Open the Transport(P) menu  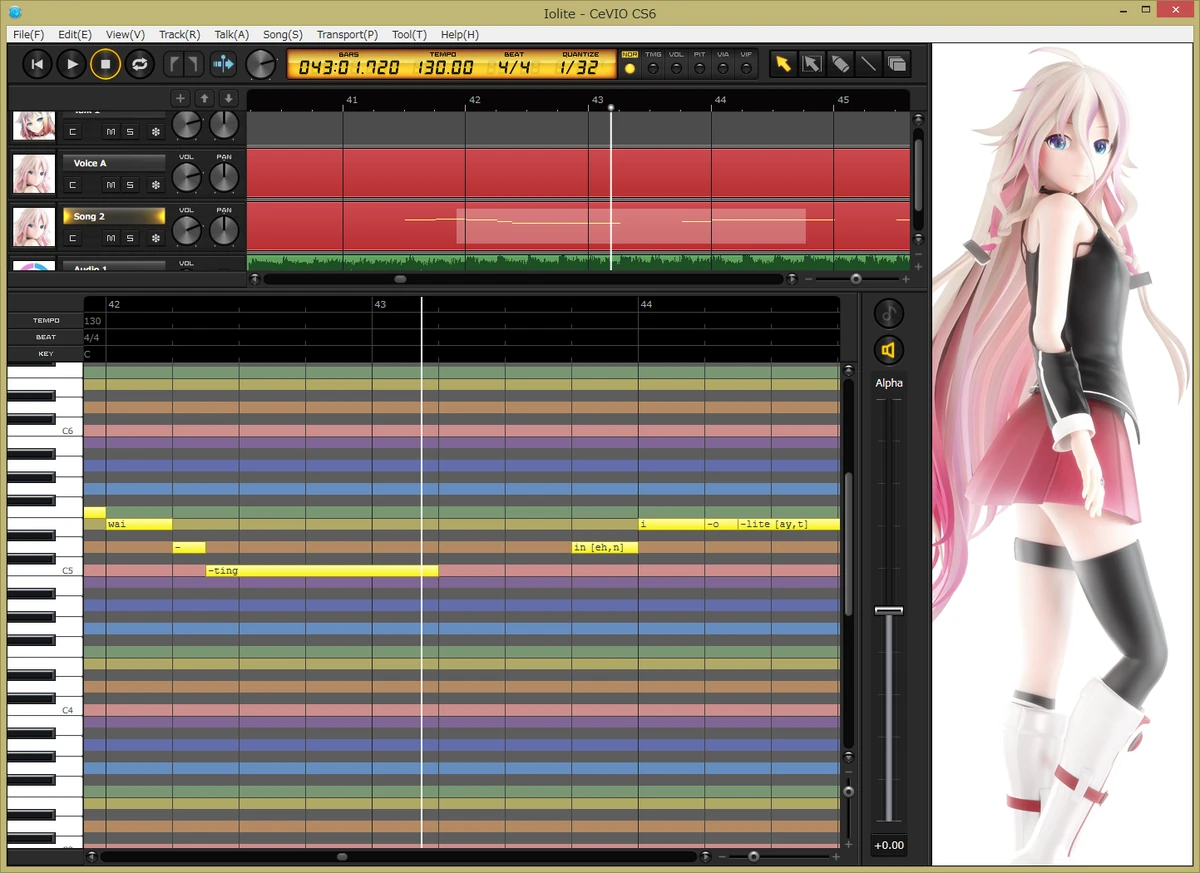tap(346, 34)
